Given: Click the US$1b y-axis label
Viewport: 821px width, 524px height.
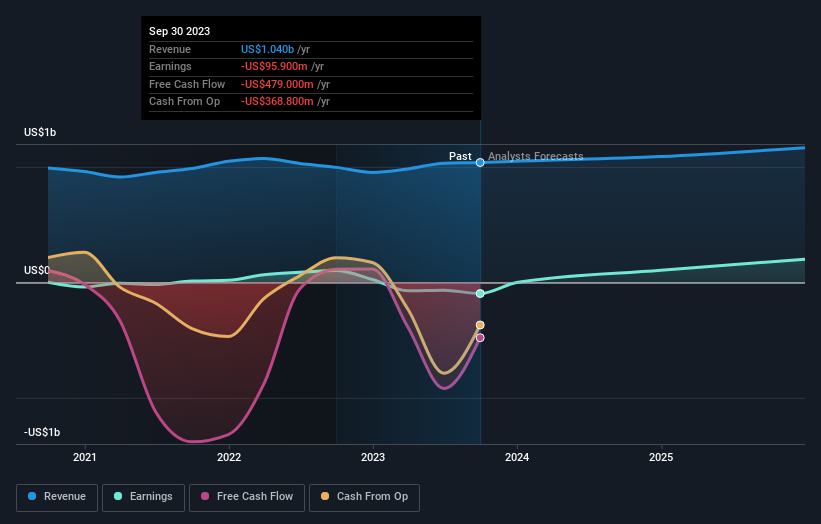Looking at the screenshot, I should tap(40, 132).
